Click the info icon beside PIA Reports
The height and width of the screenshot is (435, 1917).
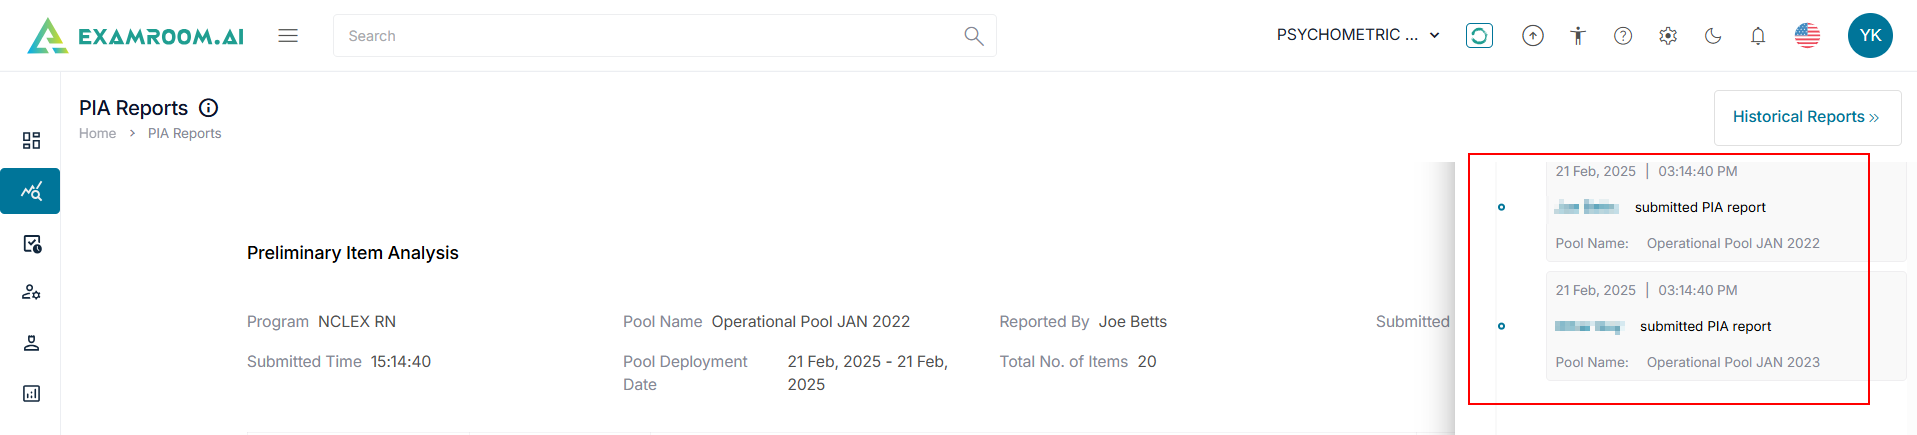(x=208, y=108)
